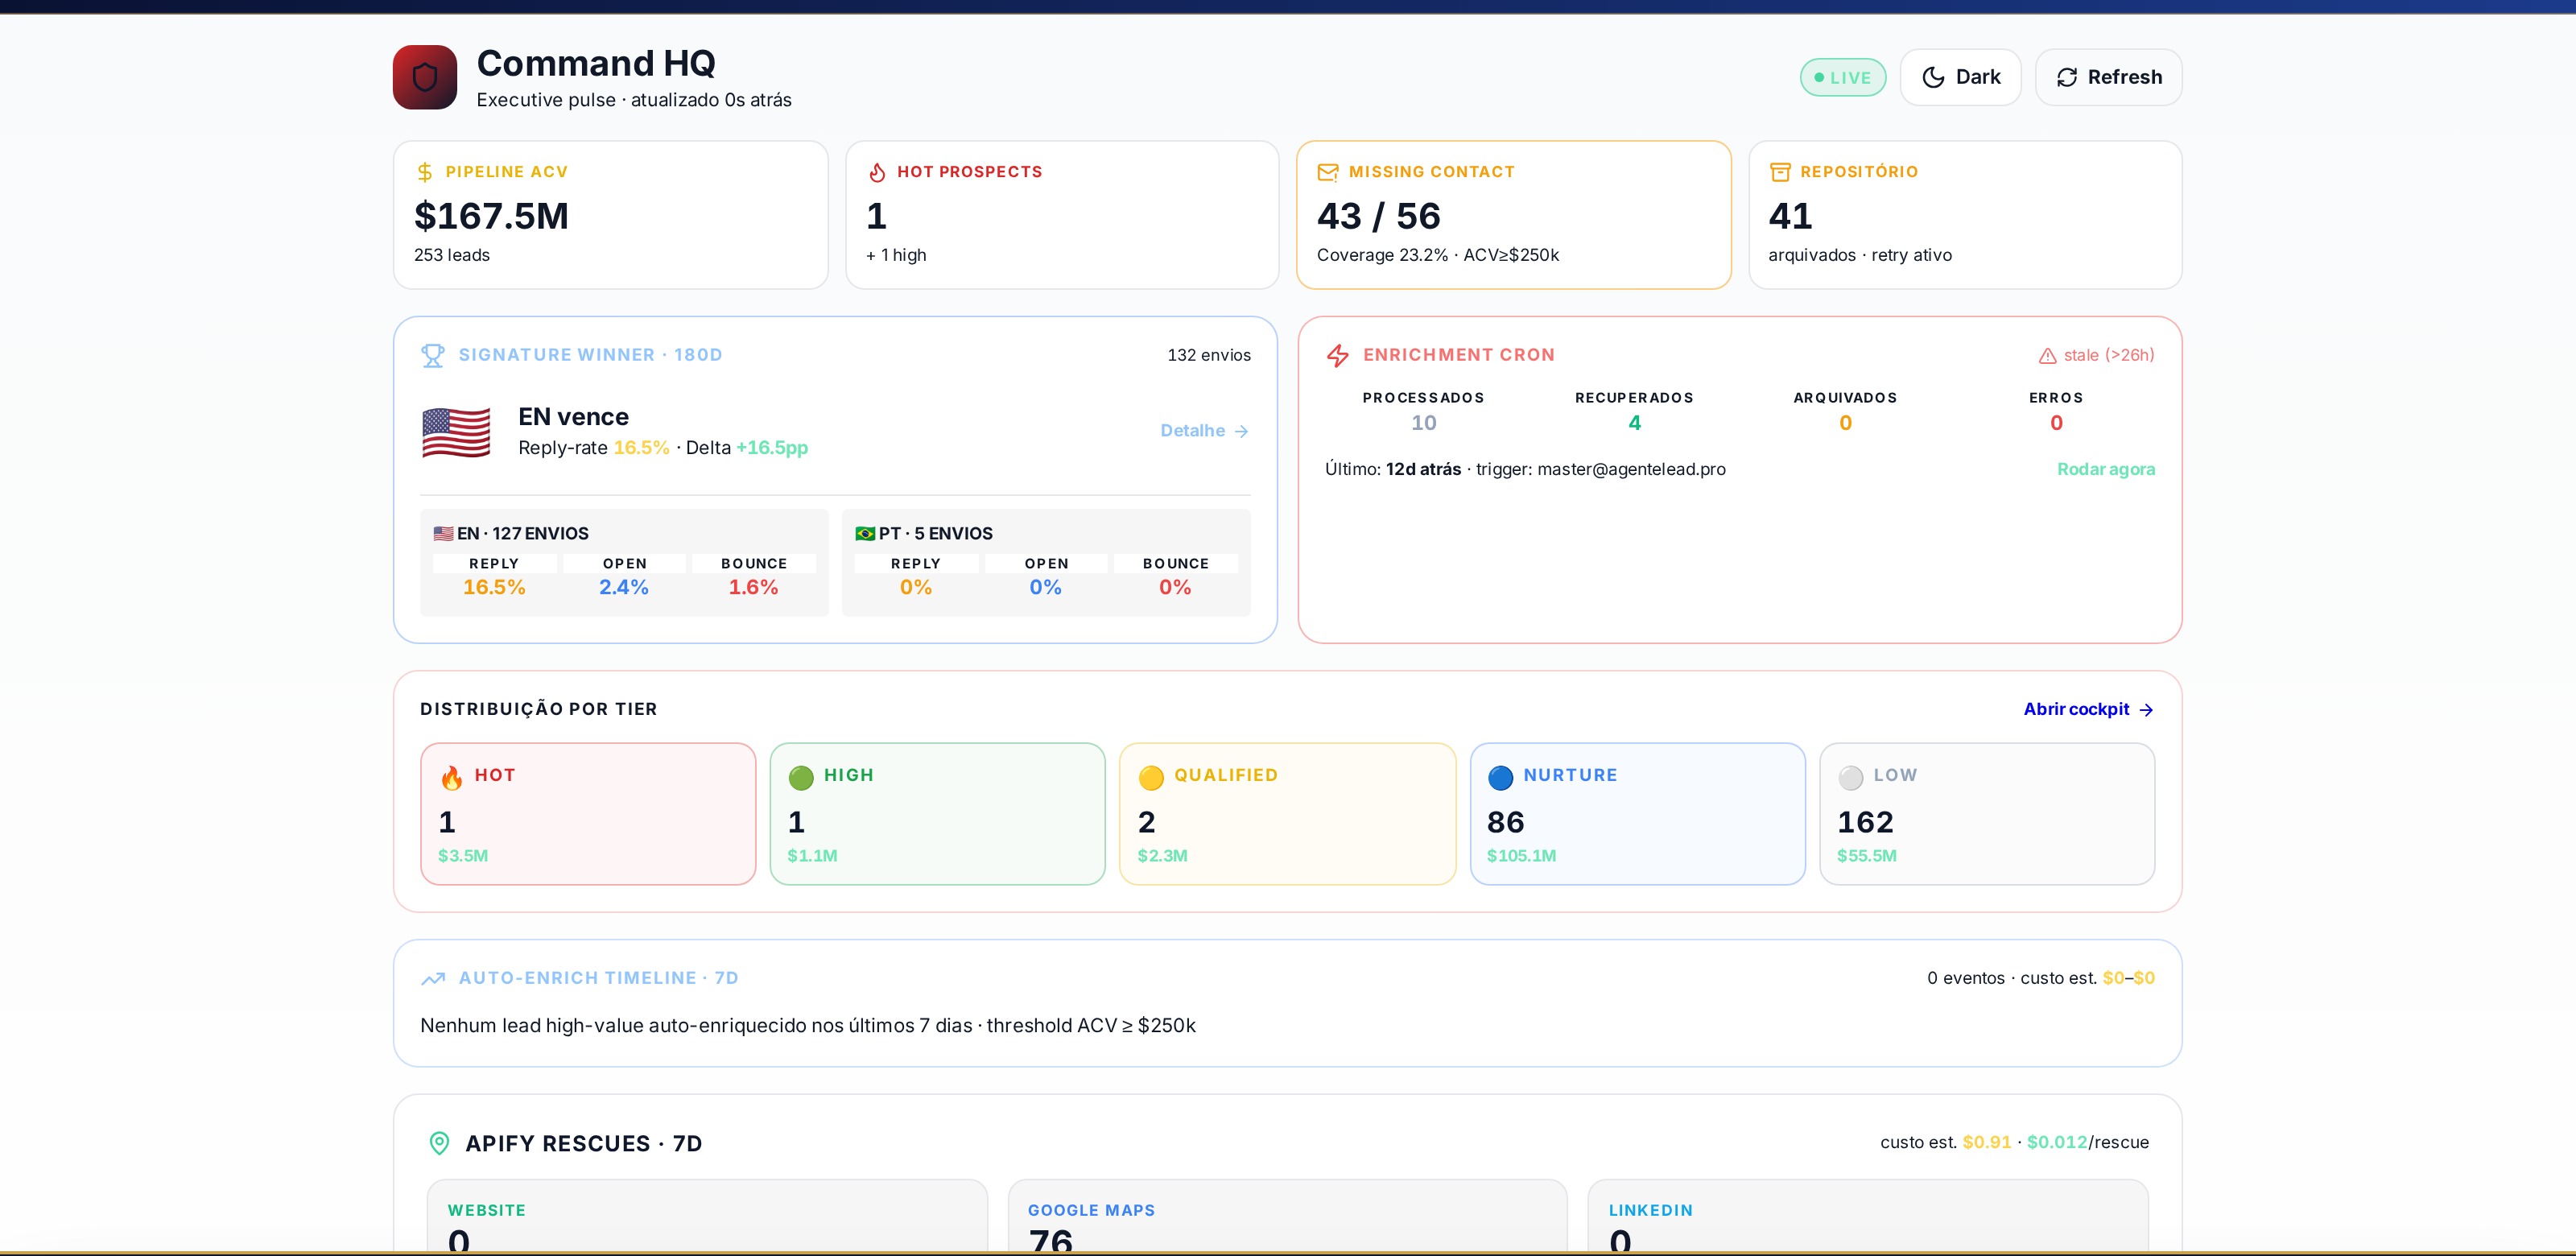
Task: Click the flame icon next to Hot Prospects
Action: point(877,172)
